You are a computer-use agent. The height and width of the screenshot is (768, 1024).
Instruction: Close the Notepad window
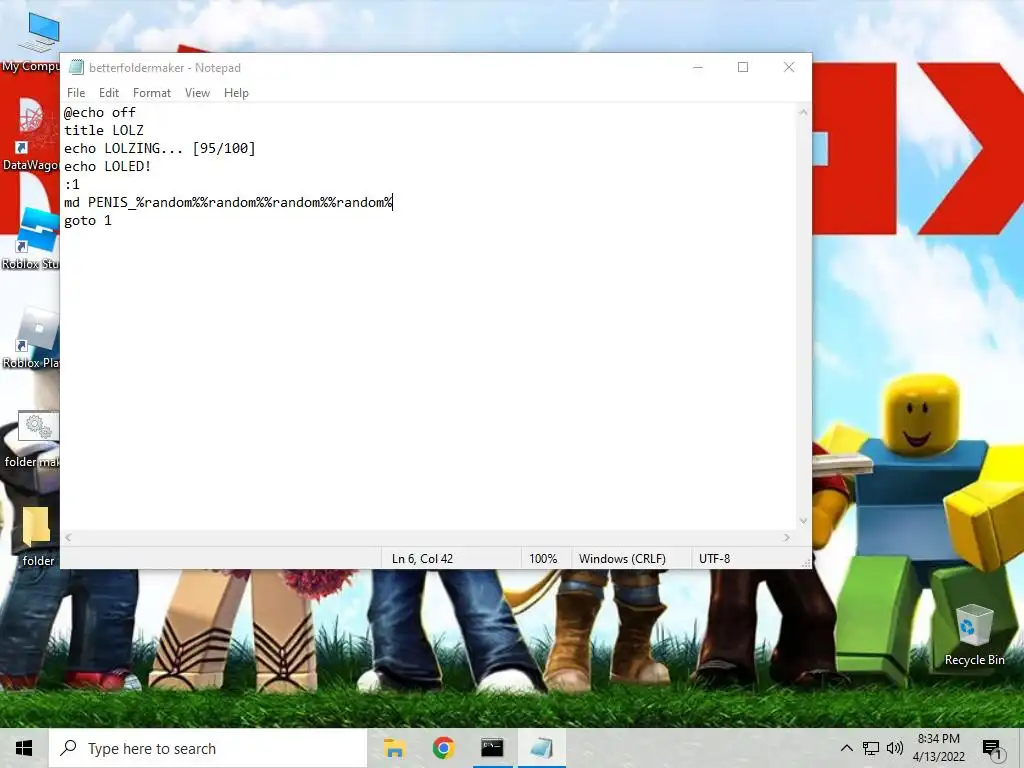(x=789, y=67)
